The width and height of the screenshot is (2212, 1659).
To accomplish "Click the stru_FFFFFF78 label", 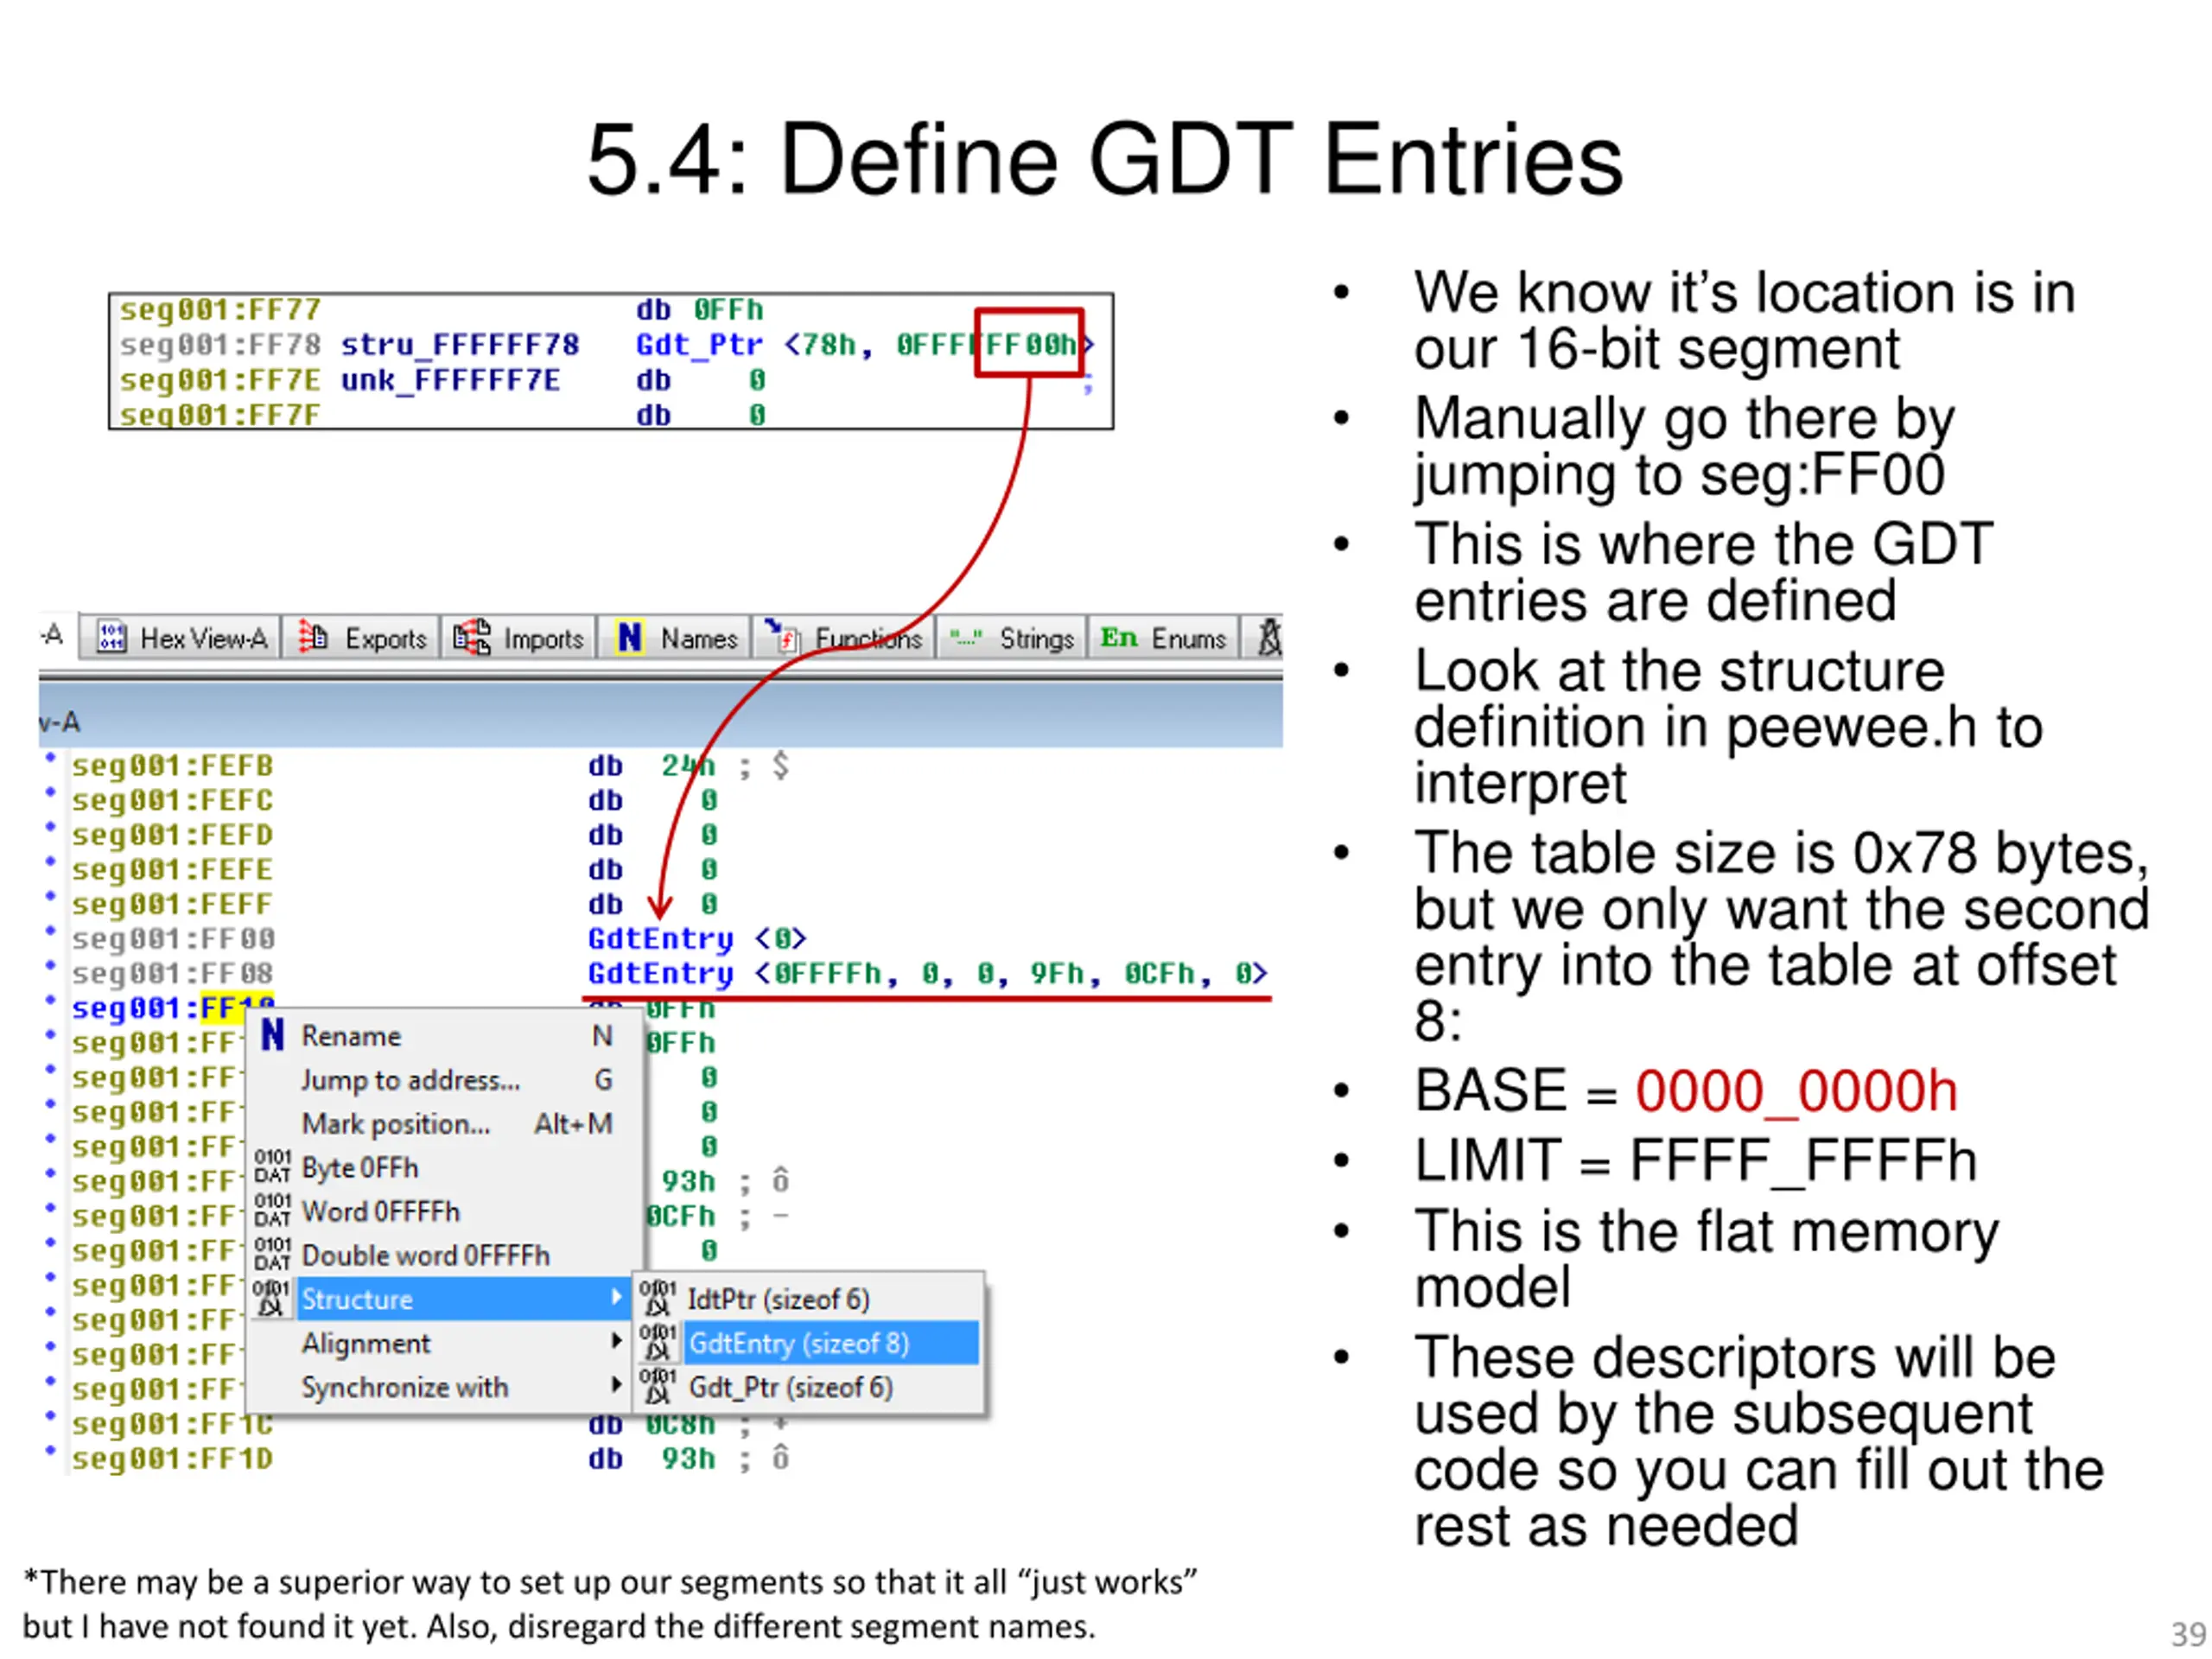I will (460, 345).
